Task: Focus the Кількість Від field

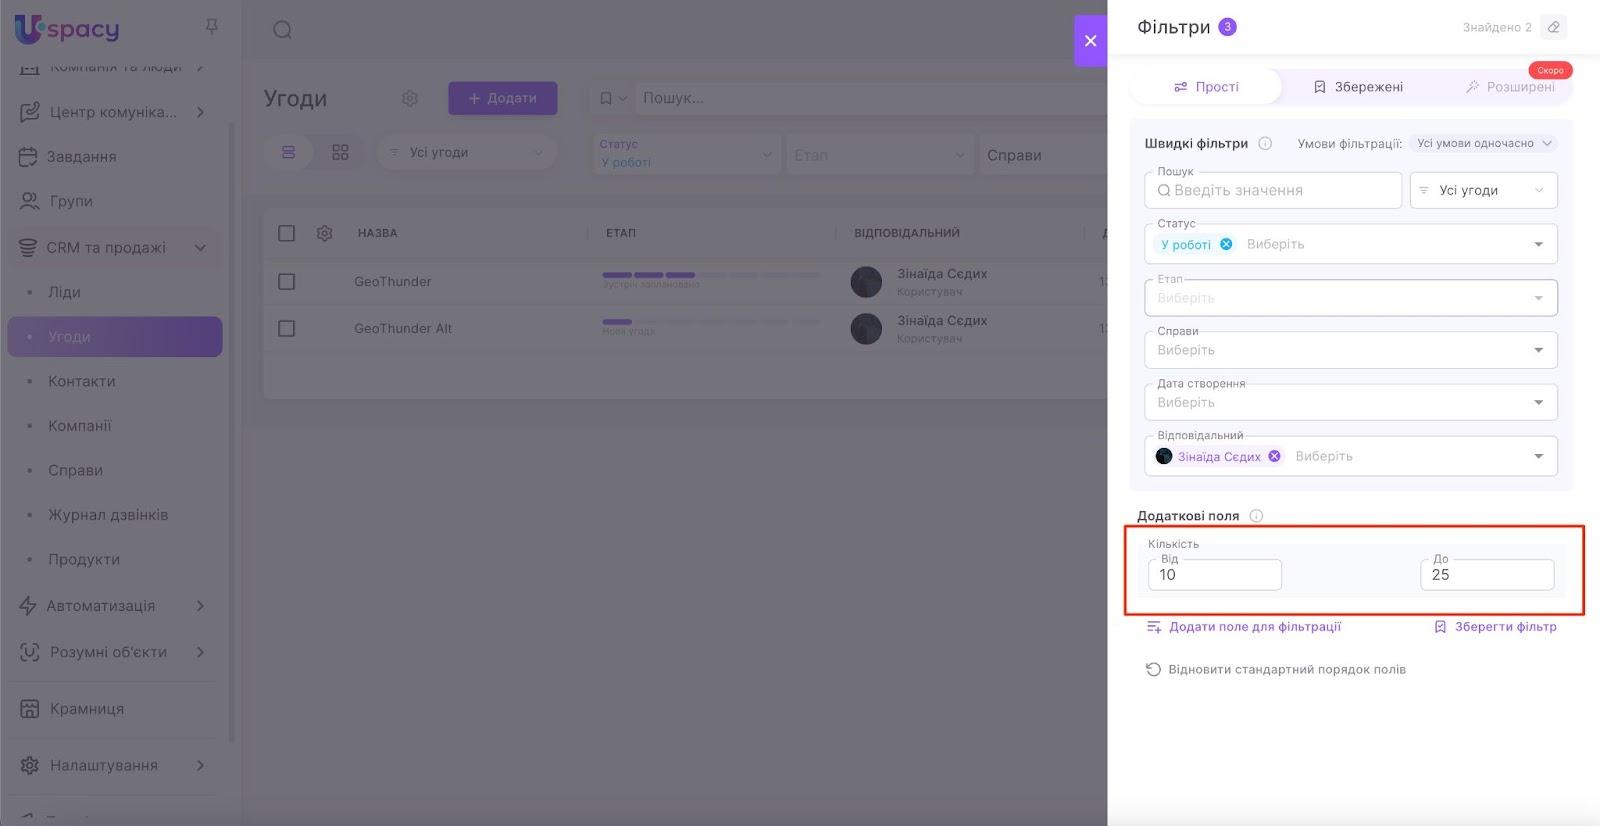Action: (x=1215, y=575)
